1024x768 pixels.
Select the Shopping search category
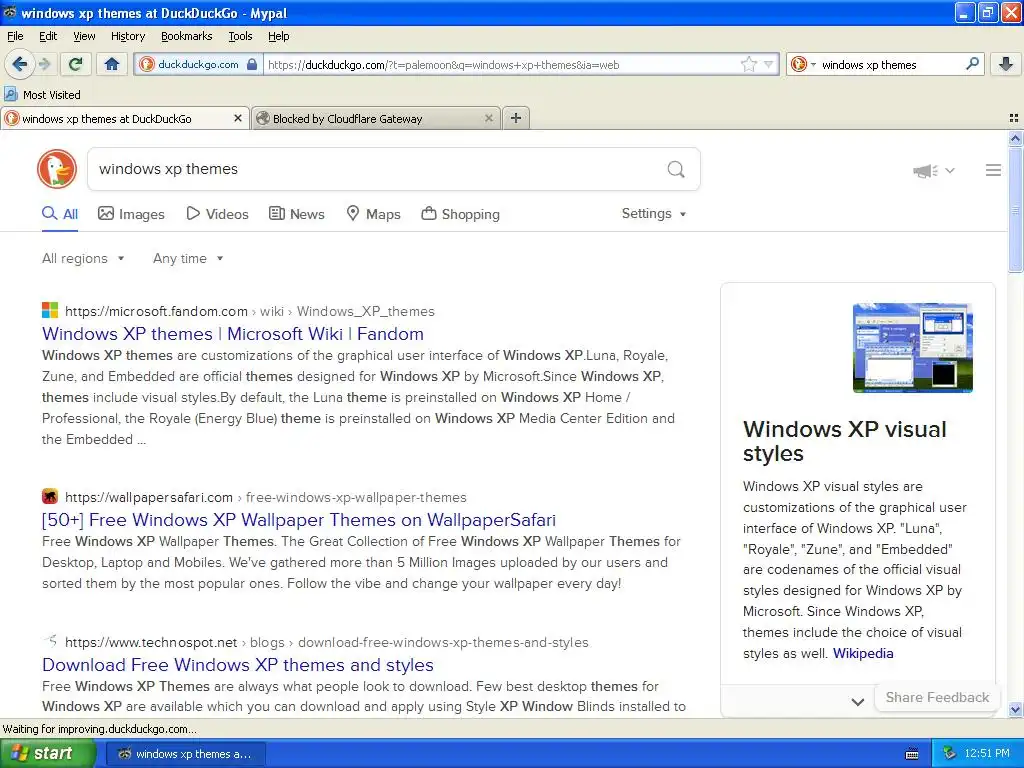point(460,214)
